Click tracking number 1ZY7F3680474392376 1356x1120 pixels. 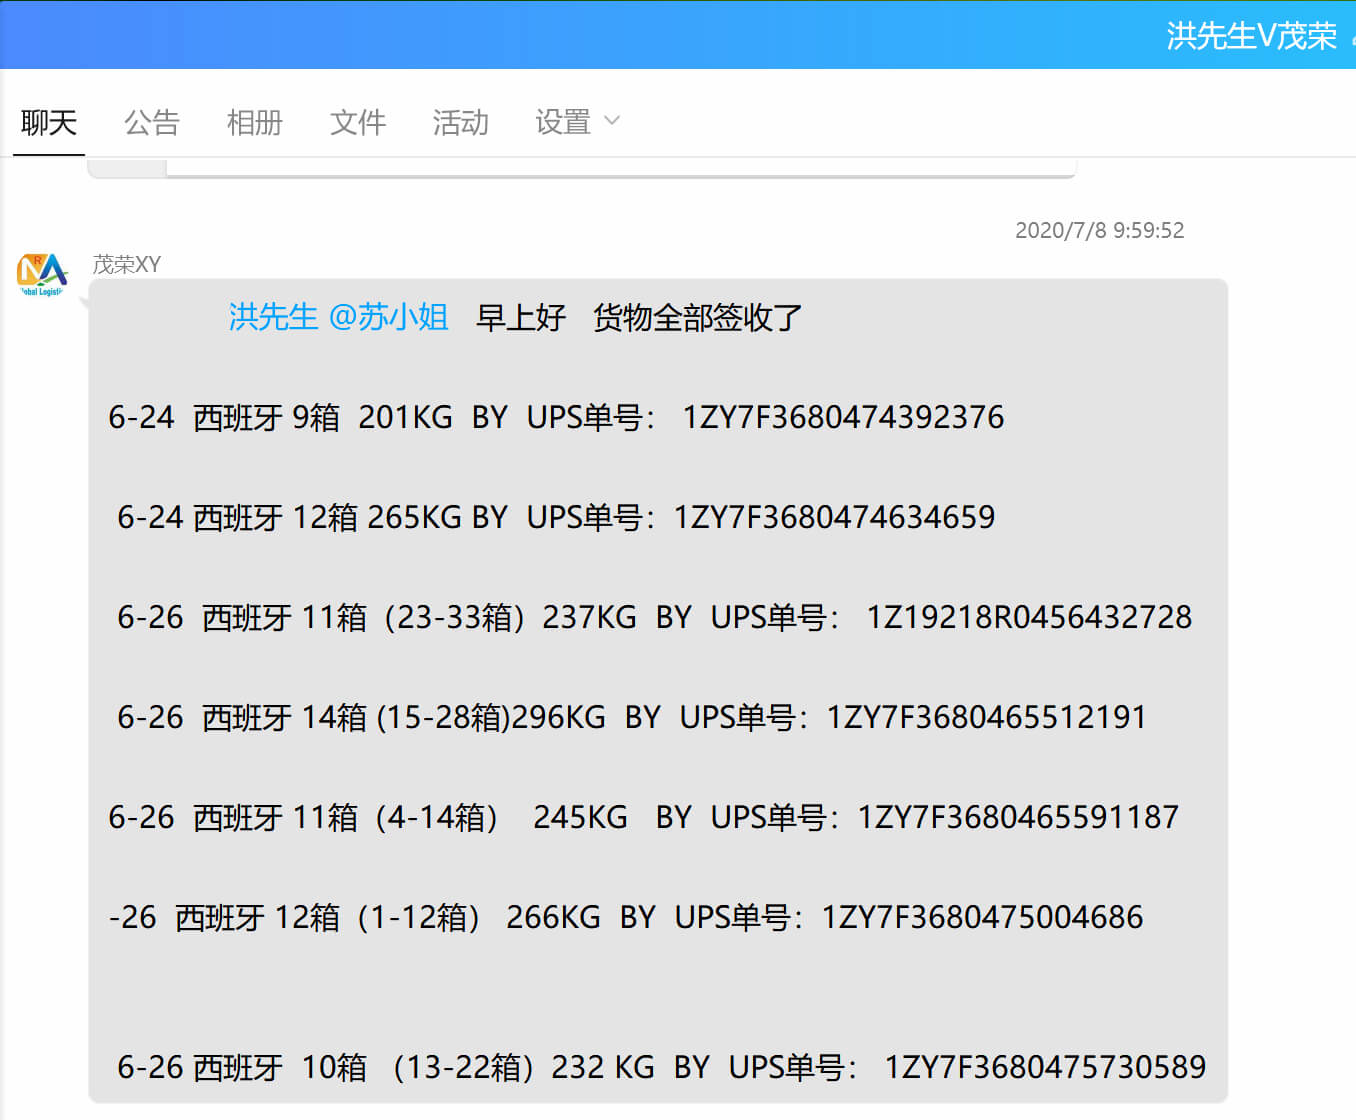843,417
